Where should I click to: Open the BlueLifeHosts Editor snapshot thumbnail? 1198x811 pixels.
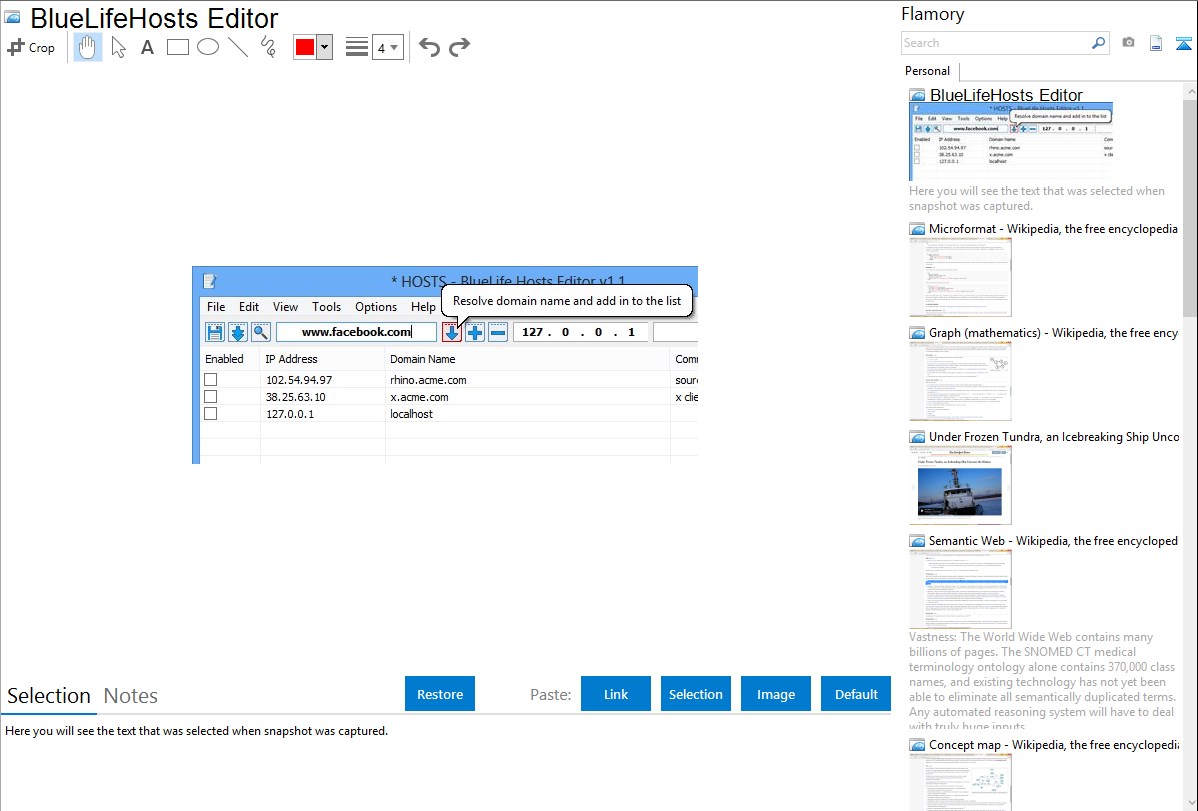coord(1011,141)
